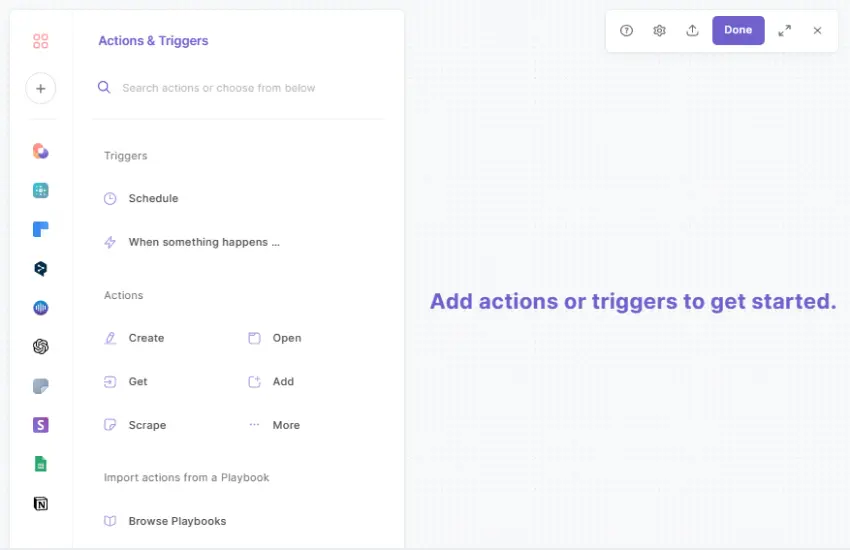Open the OpenAI ChatGPT icon

point(41,346)
